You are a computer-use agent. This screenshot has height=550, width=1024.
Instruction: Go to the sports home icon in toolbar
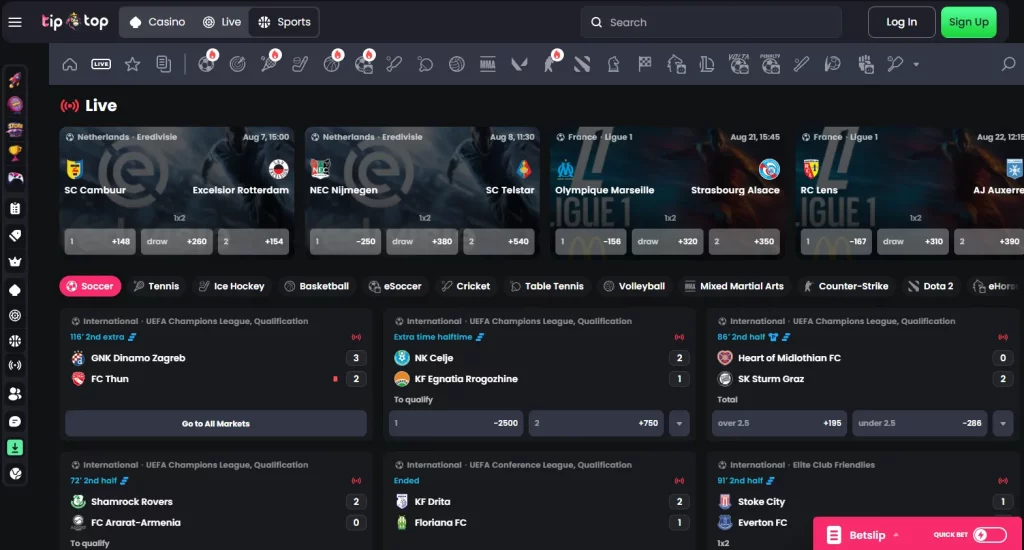point(69,64)
